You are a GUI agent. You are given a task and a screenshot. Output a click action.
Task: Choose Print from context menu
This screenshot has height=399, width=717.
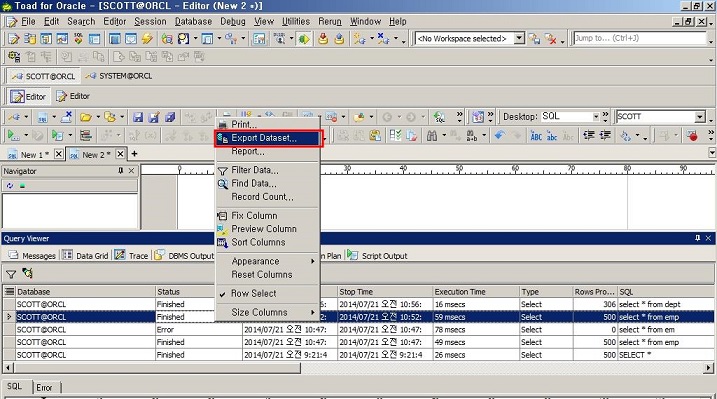click(267, 124)
